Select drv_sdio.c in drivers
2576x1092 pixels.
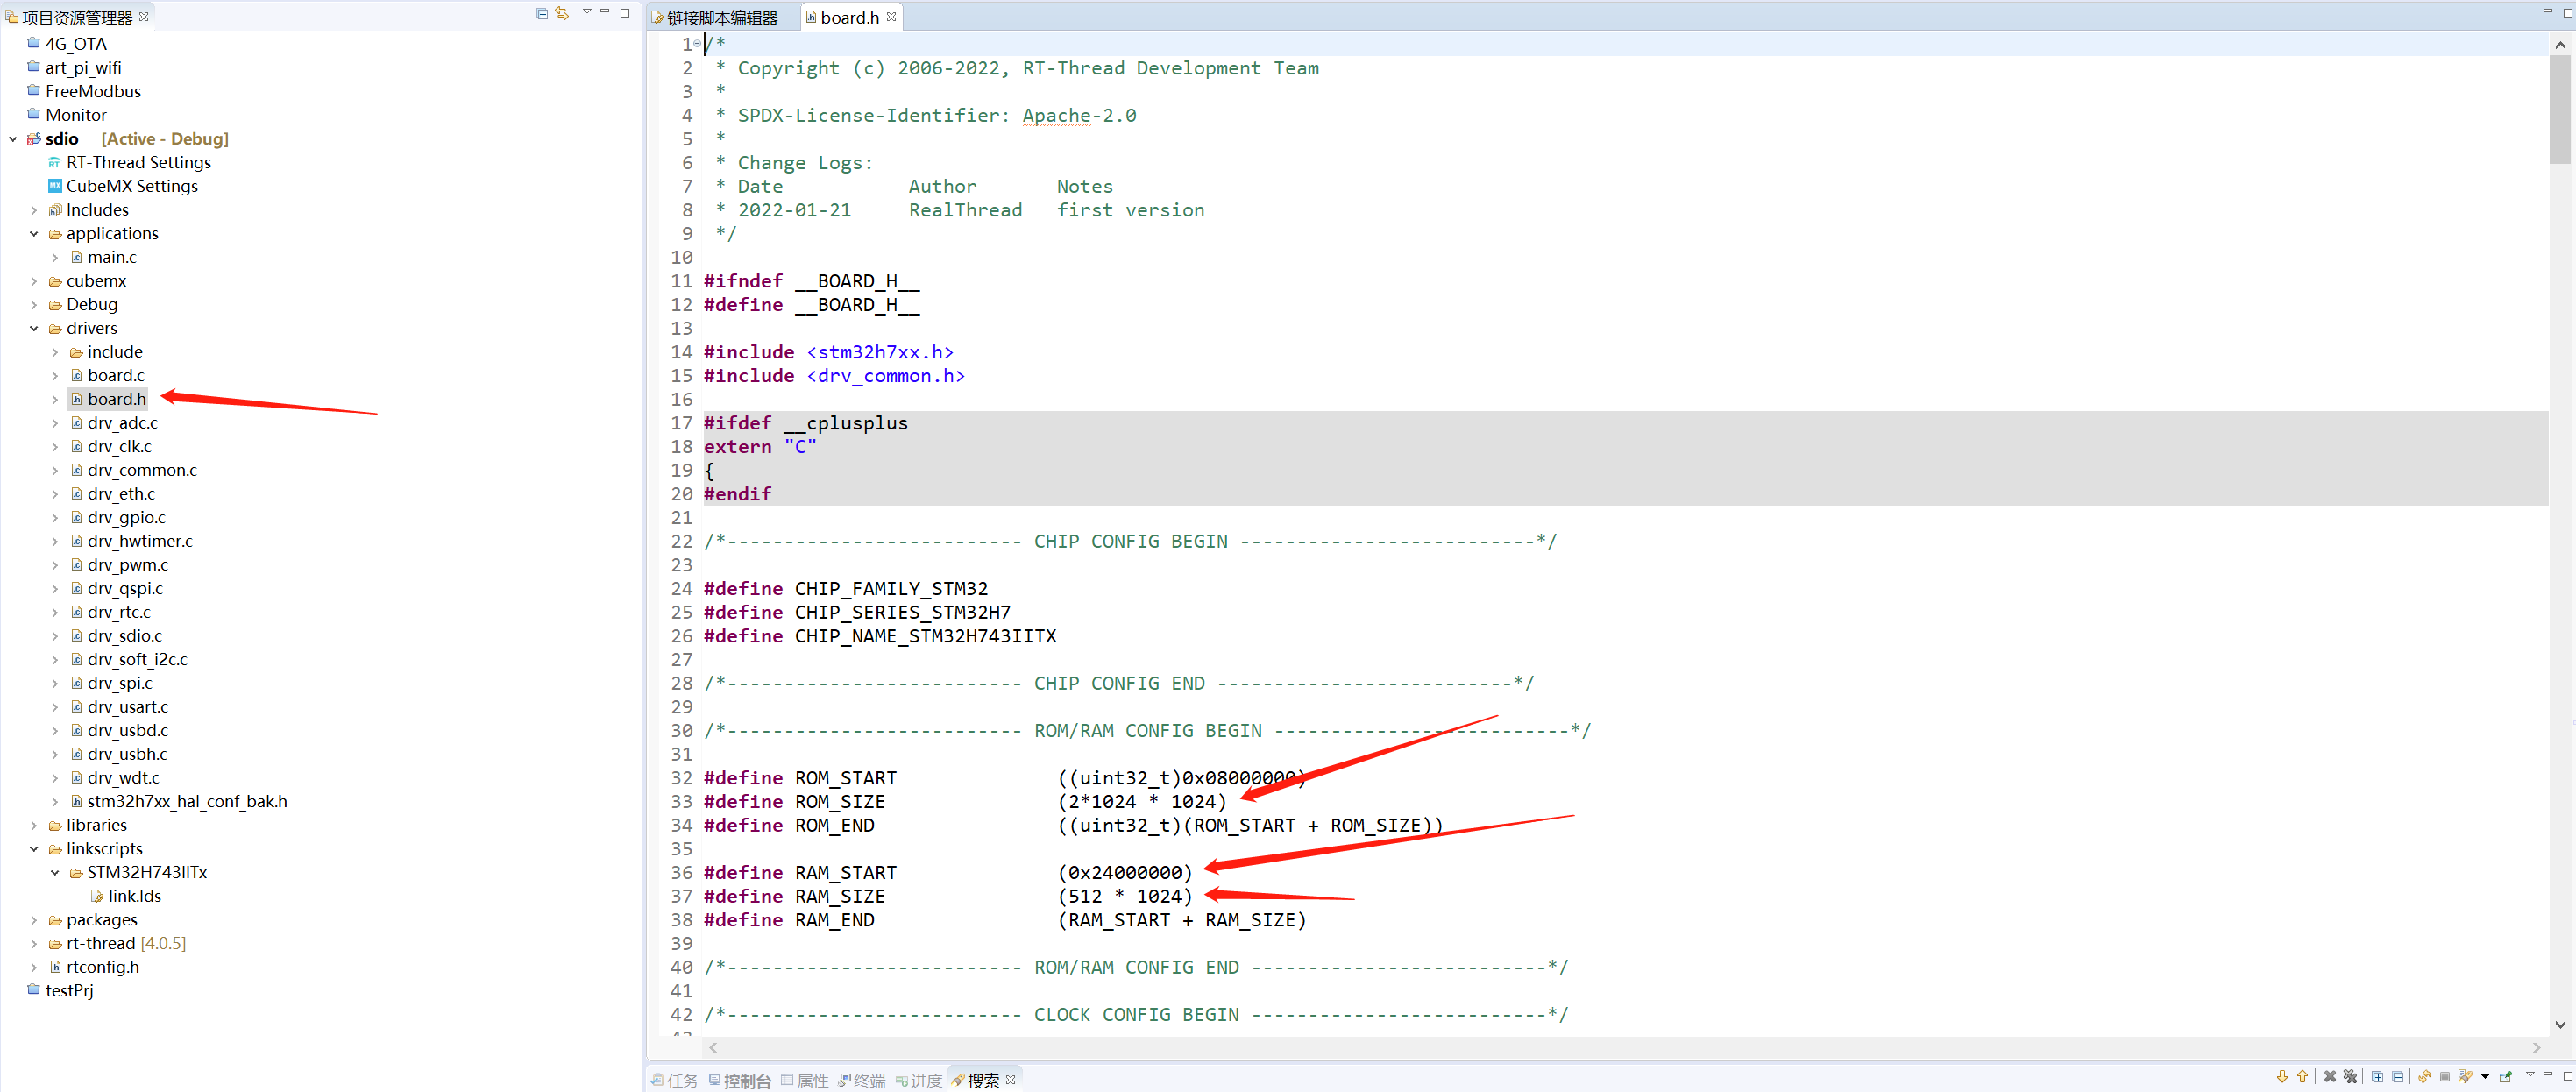tap(124, 636)
